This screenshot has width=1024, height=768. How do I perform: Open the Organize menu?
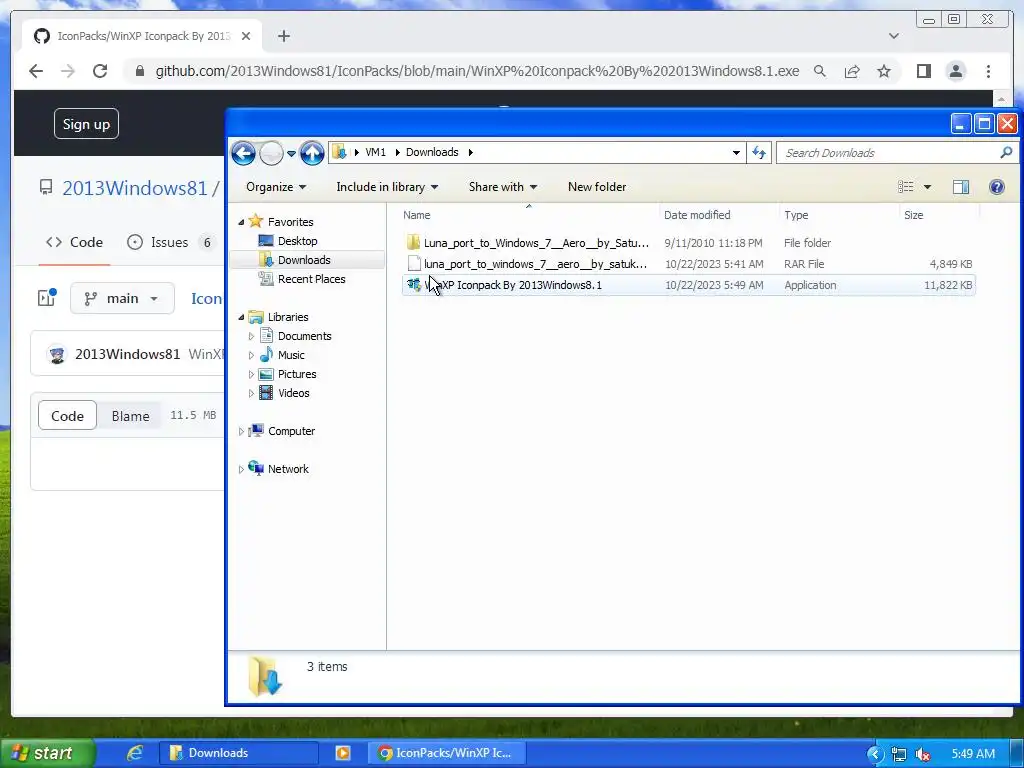[276, 187]
